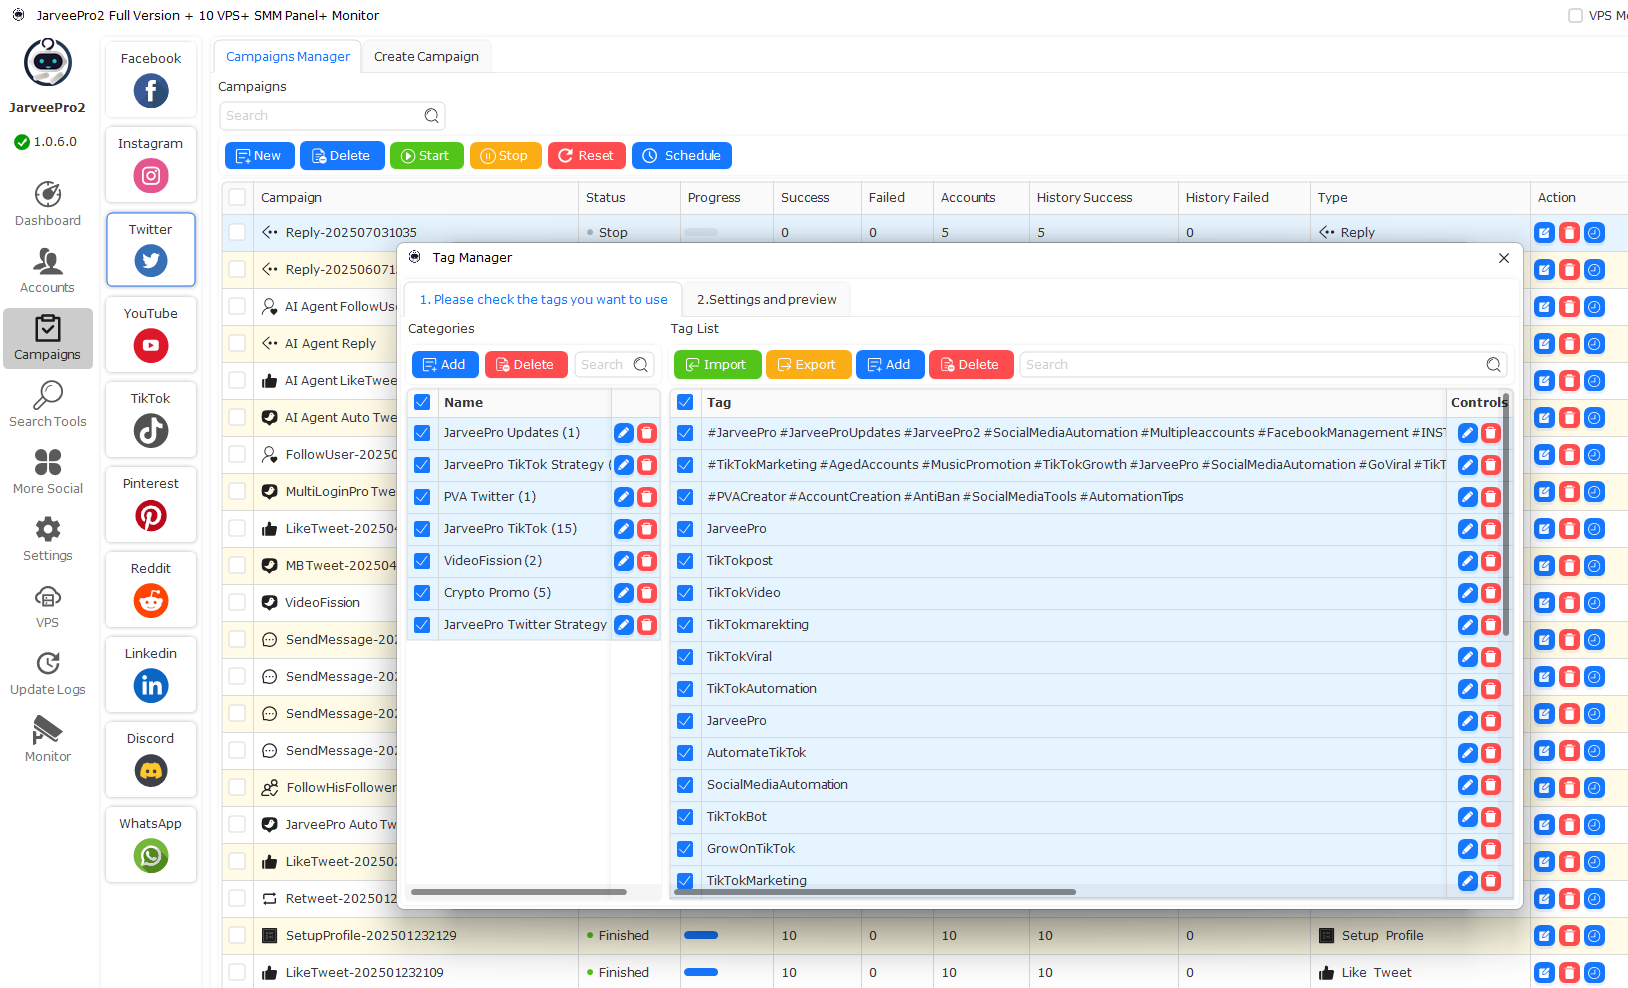Click the Stop campaign button
This screenshot has width=1628, height=988.
coord(506,156)
